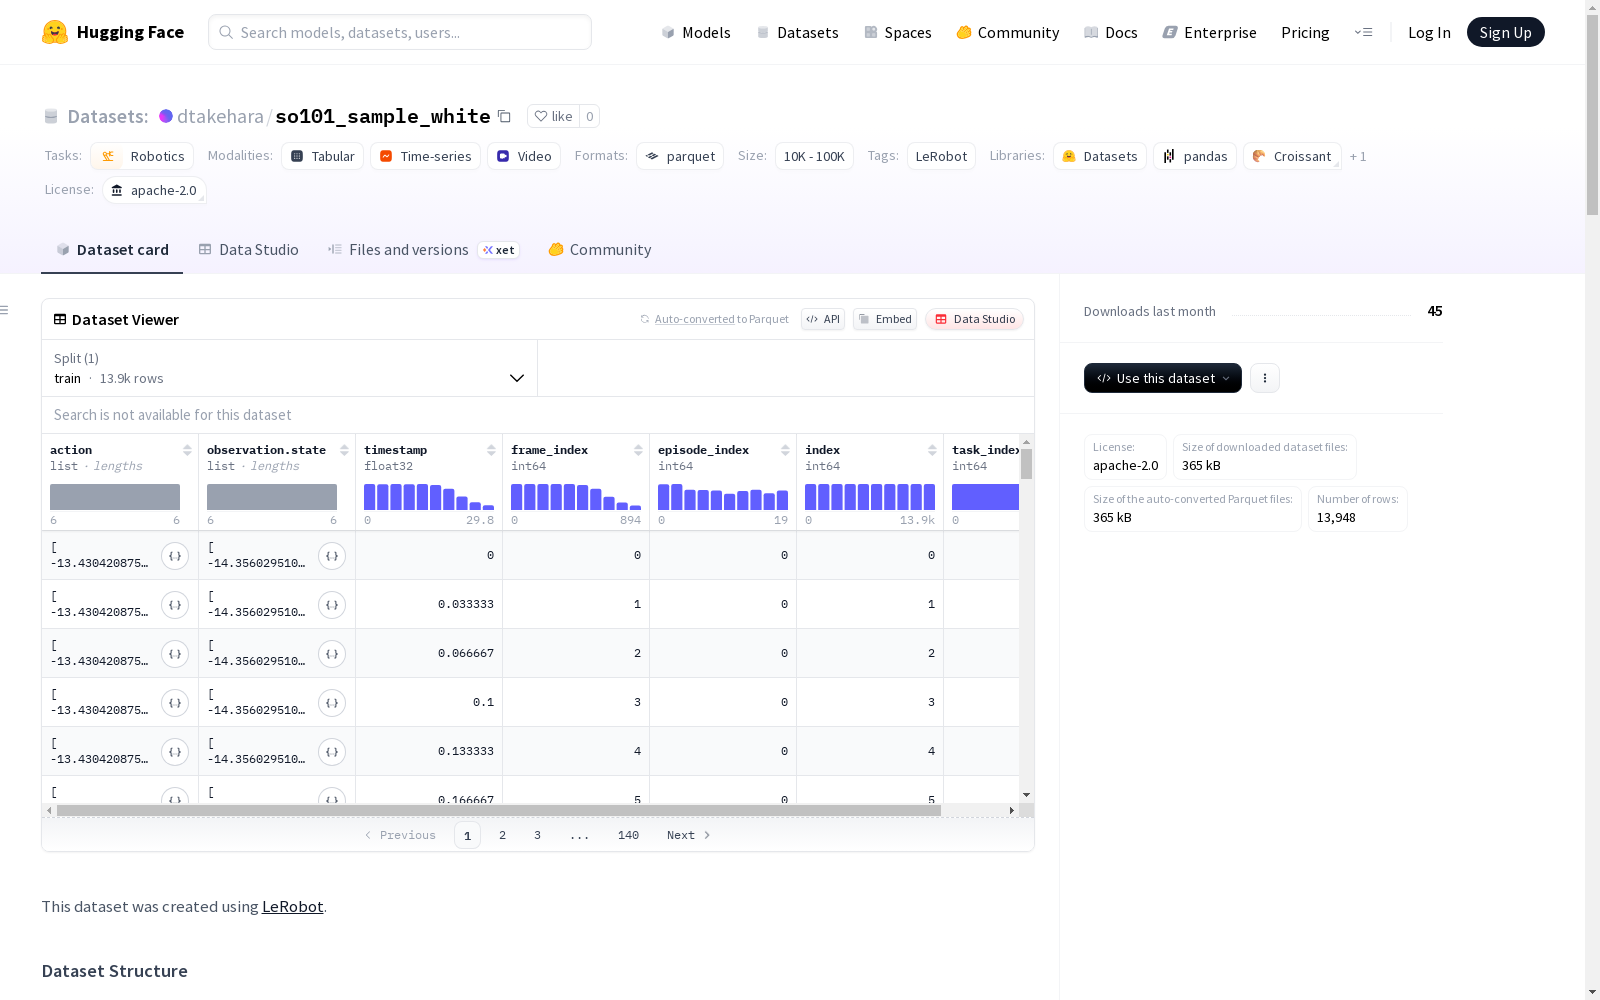1600x1000 pixels.
Task: Open the three-dot menu beside Use this dataset
Action: coord(1265,378)
